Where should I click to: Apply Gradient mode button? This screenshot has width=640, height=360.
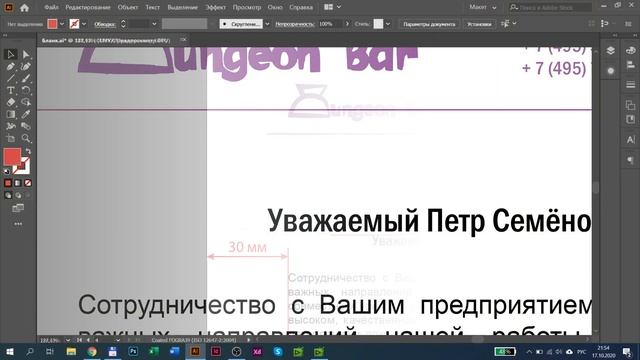click(18, 183)
